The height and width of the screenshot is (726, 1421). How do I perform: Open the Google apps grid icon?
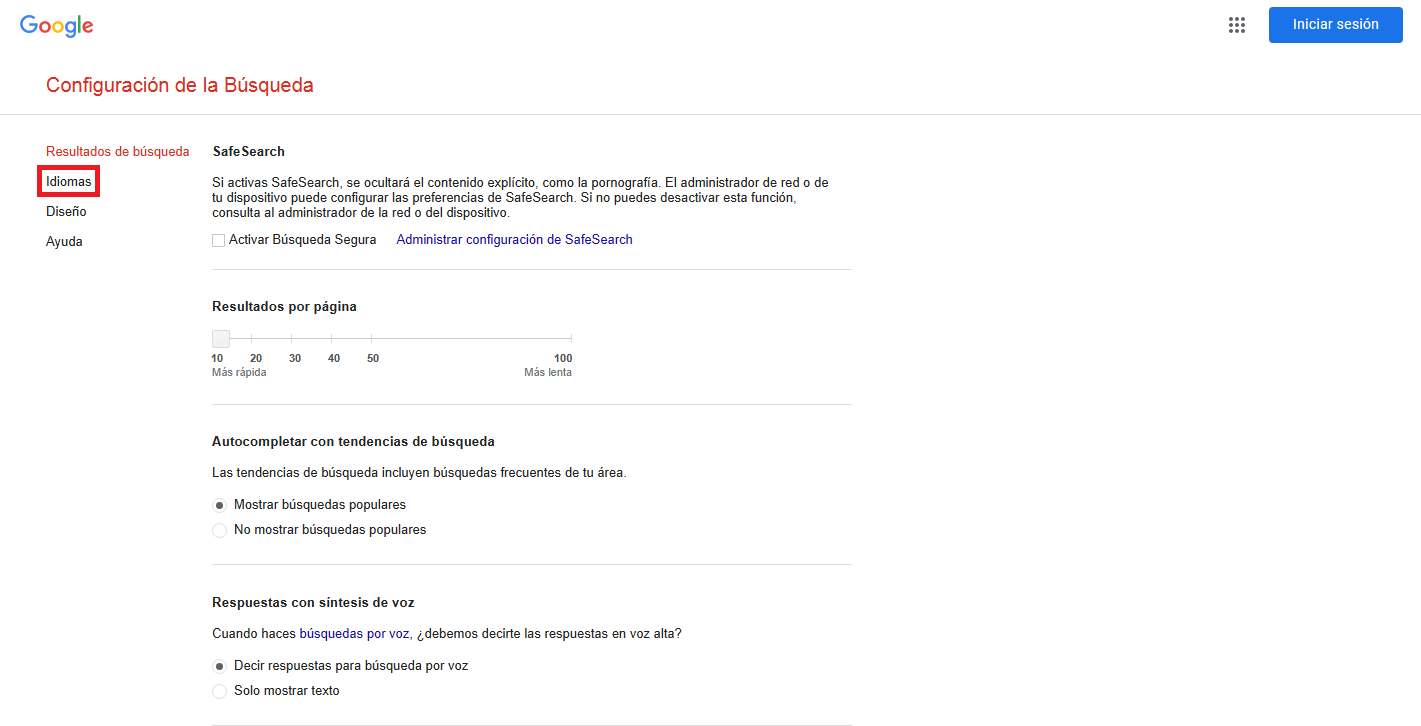1237,25
